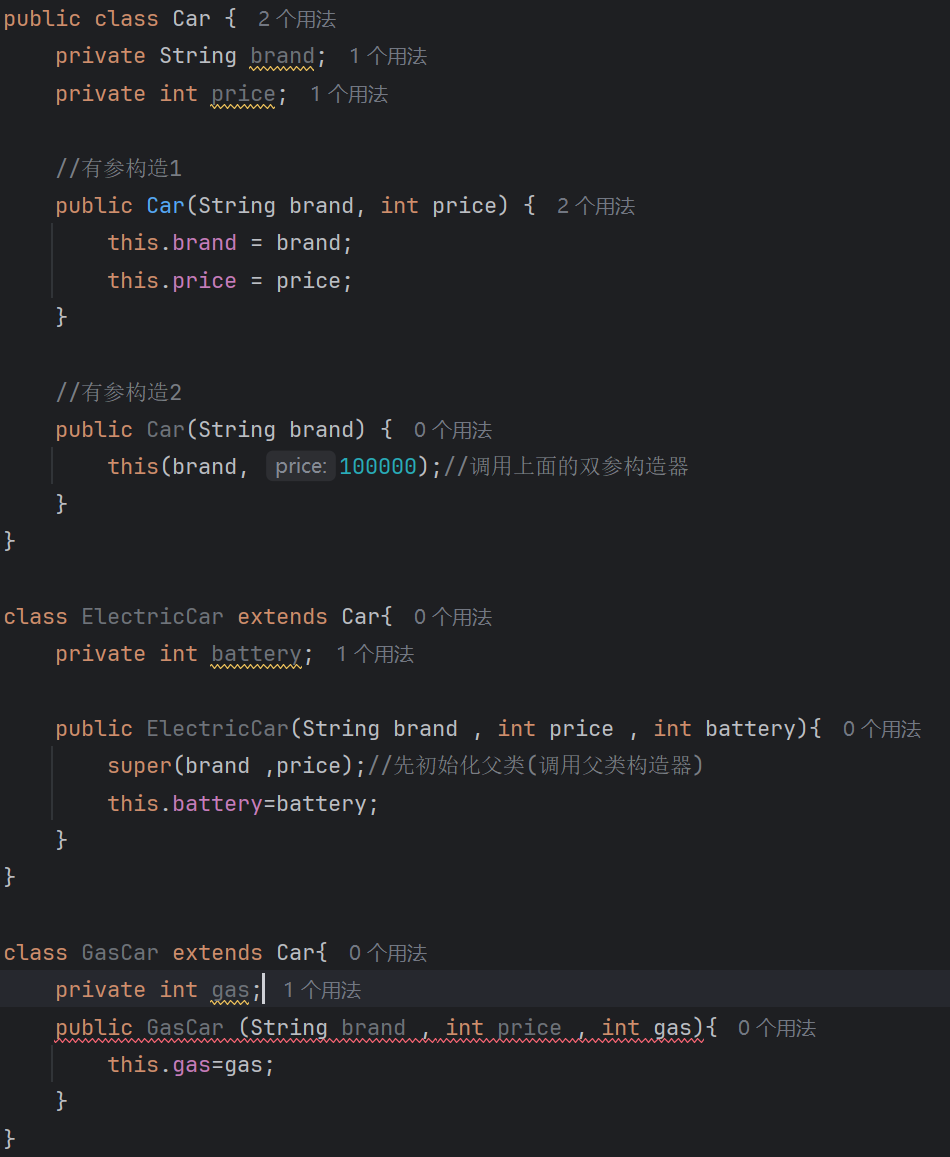Show usages hint beside Car(String brand, int price)
Viewport: 950px width, 1157px height.
(596, 206)
